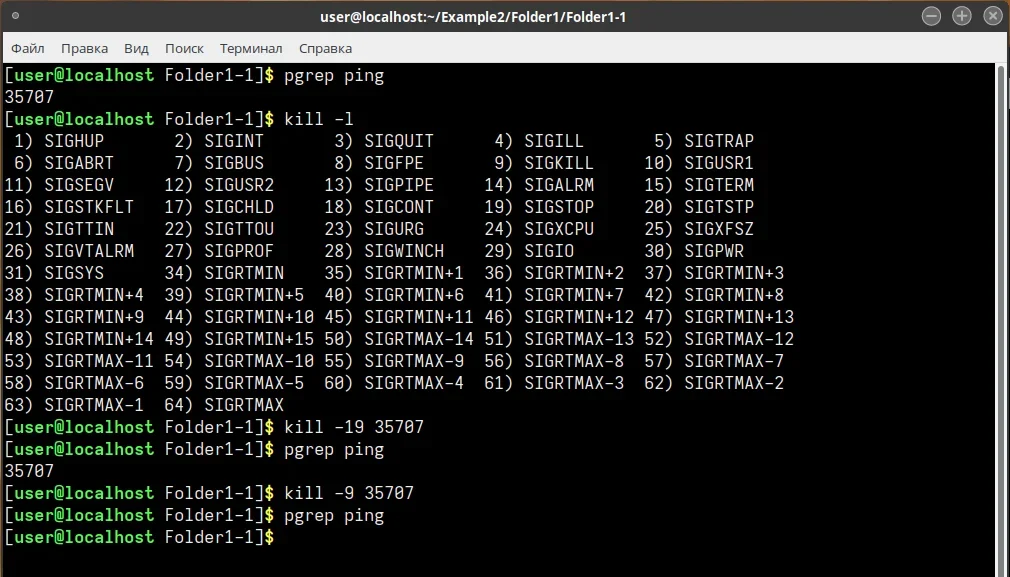Click the SIGSTOP signal name

[x=558, y=207]
